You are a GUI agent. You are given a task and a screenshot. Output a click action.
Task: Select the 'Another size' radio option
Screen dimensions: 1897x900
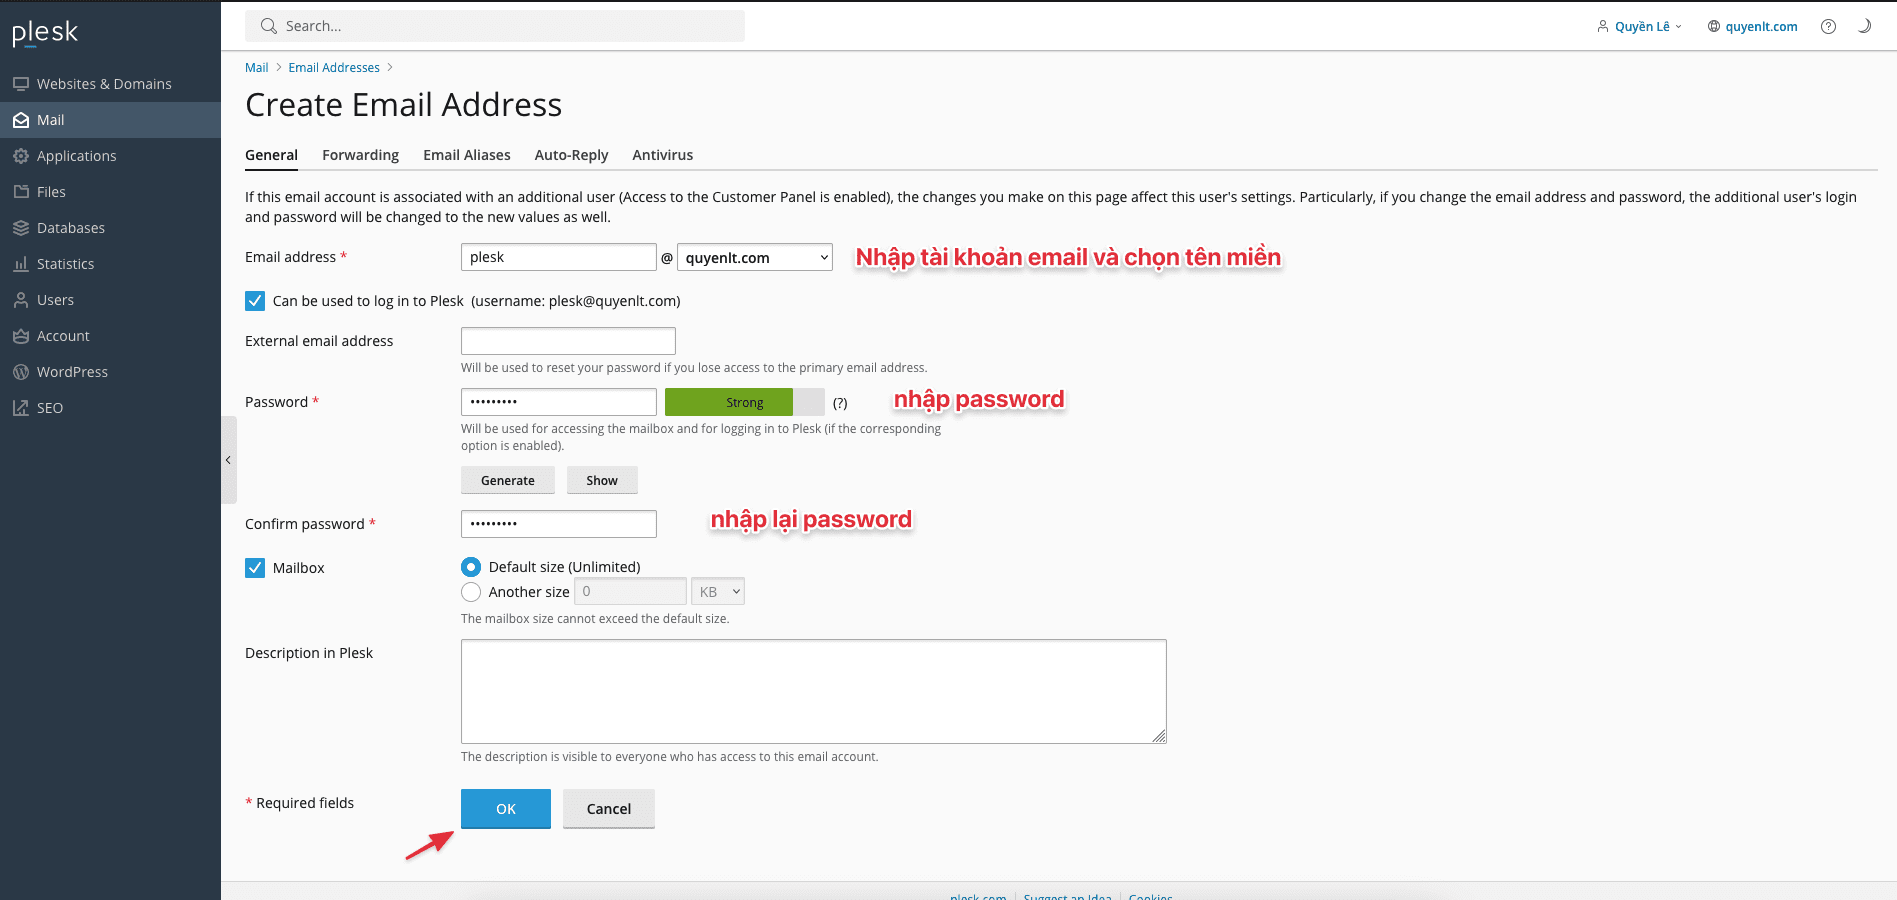471,592
